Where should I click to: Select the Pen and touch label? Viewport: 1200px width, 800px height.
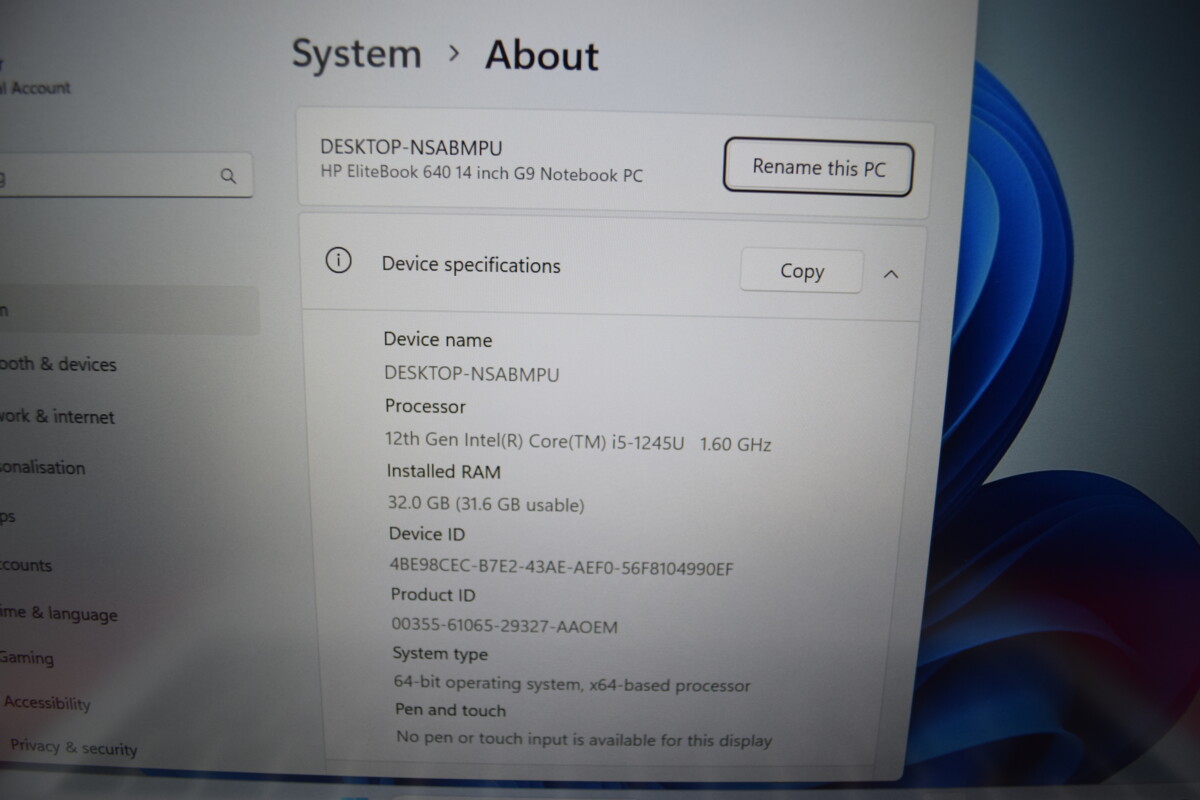[x=451, y=710]
